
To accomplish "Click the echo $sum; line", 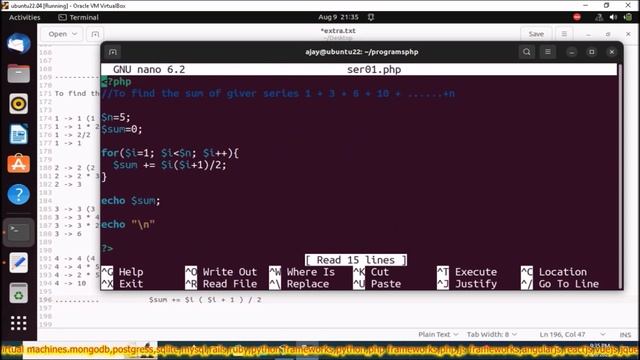I will (131, 201).
